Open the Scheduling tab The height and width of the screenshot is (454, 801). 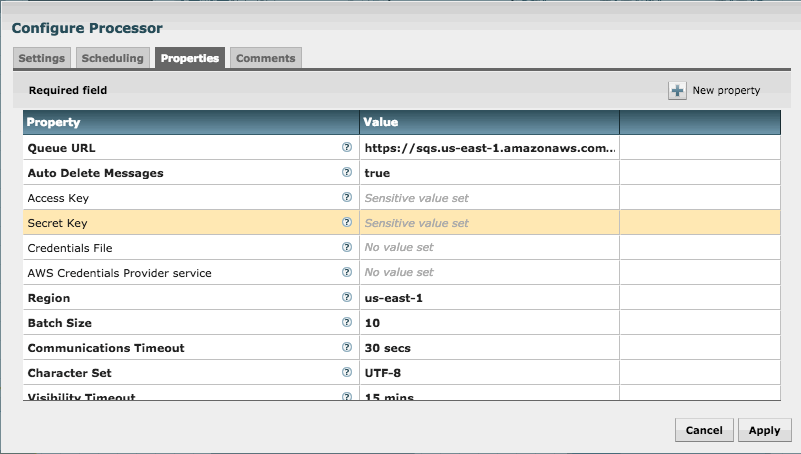click(113, 58)
